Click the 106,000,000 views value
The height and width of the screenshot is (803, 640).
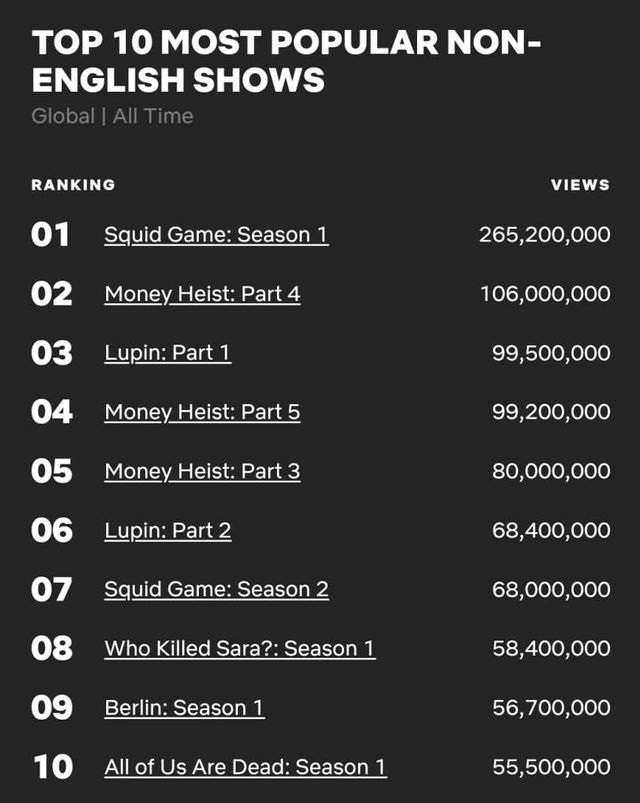coord(545,294)
